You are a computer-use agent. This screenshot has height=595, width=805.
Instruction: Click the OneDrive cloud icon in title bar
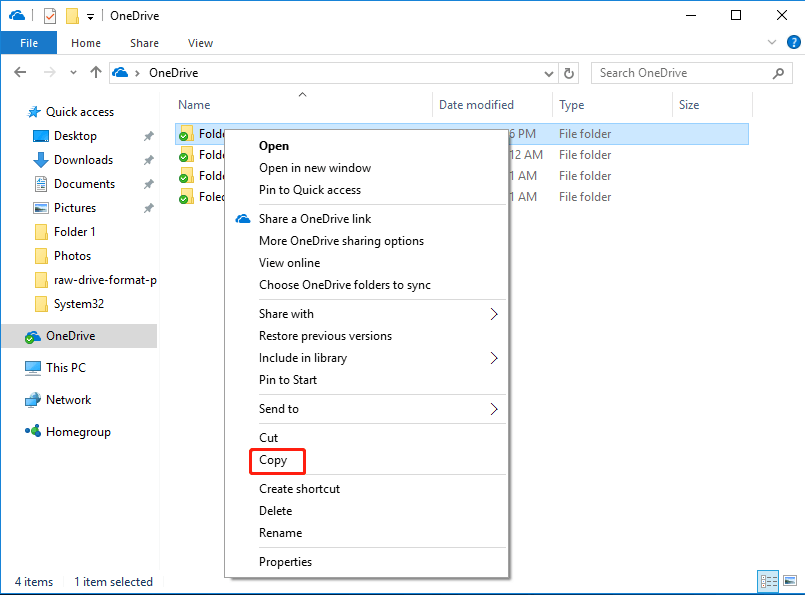(x=17, y=16)
